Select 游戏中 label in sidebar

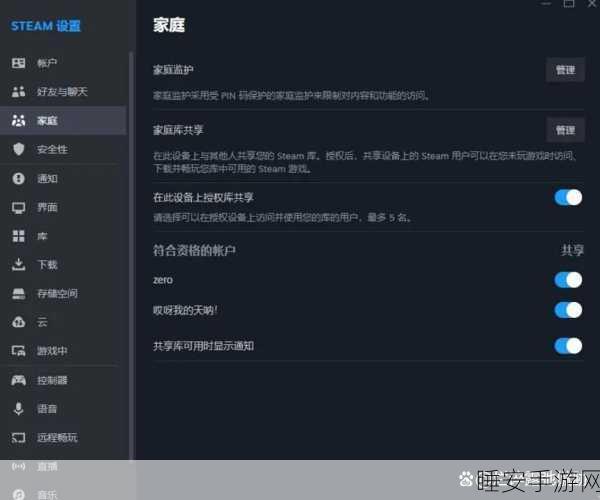(52, 351)
